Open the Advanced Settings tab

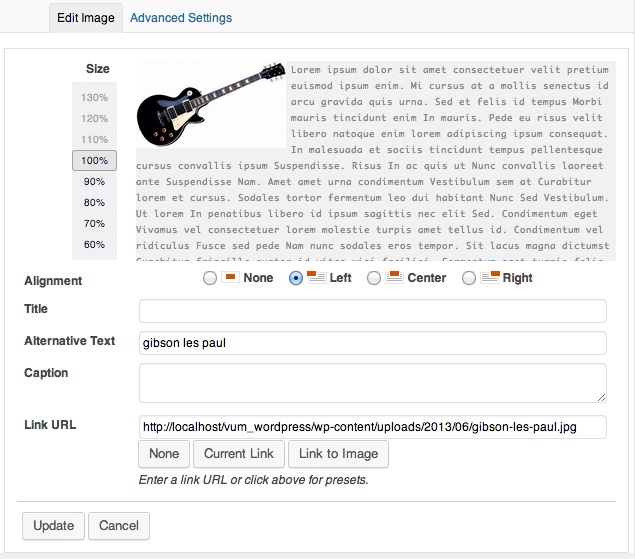181,18
